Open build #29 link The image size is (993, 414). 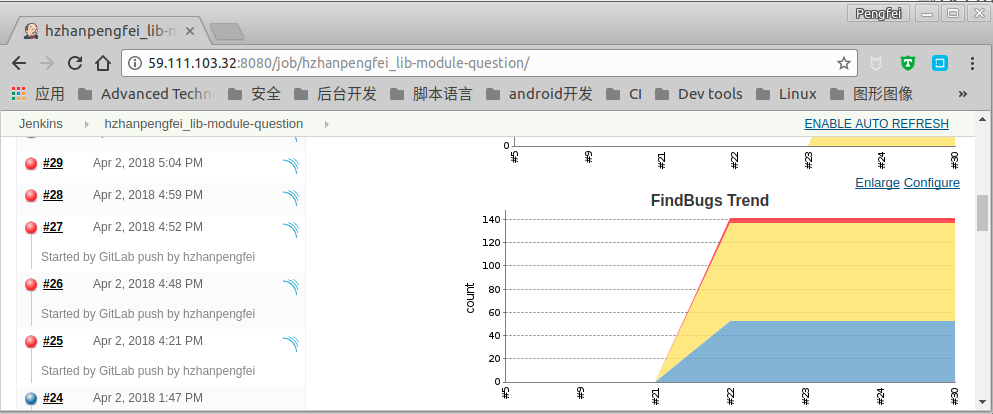(53, 163)
